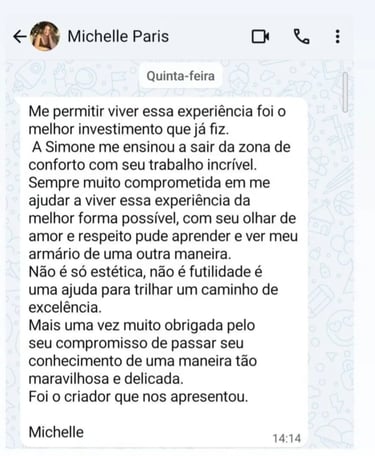Start a voice call via phone icon
This screenshot has width=375, height=456.
tap(302, 37)
